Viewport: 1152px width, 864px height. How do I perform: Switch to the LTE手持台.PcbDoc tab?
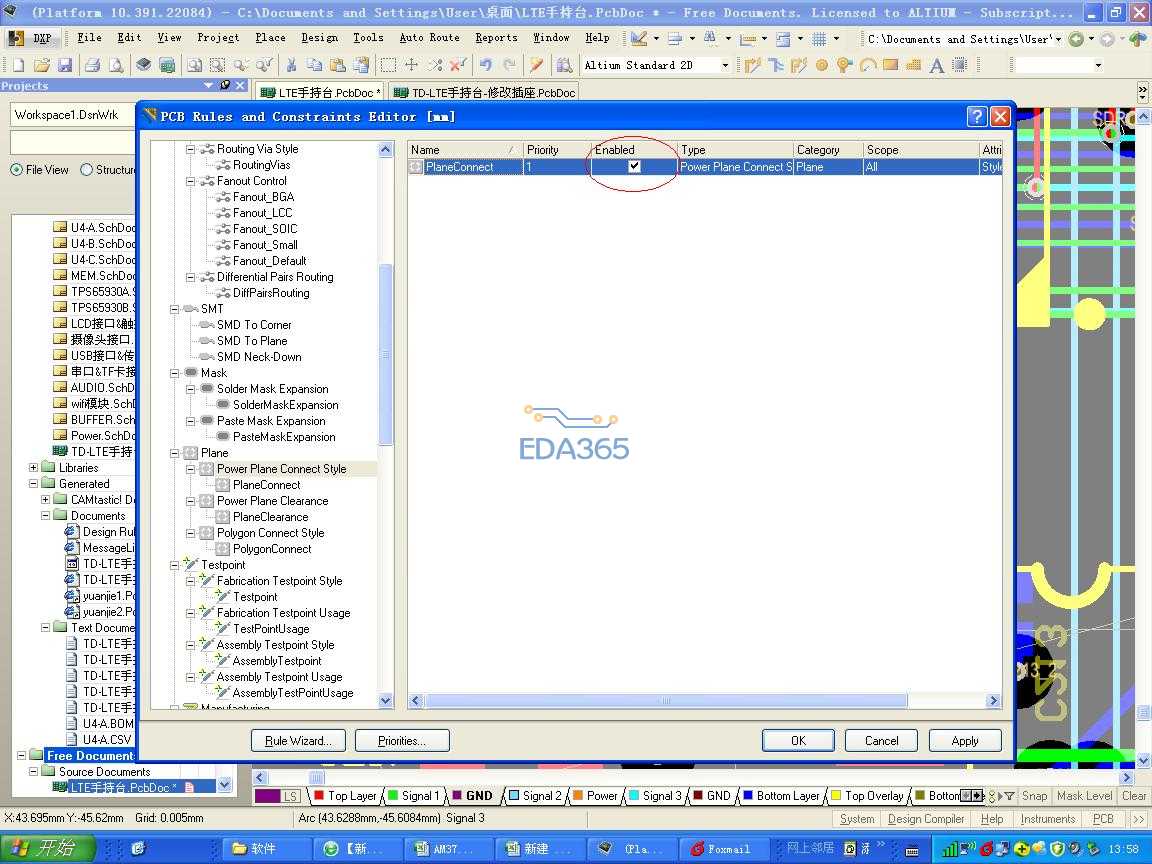[x=321, y=93]
